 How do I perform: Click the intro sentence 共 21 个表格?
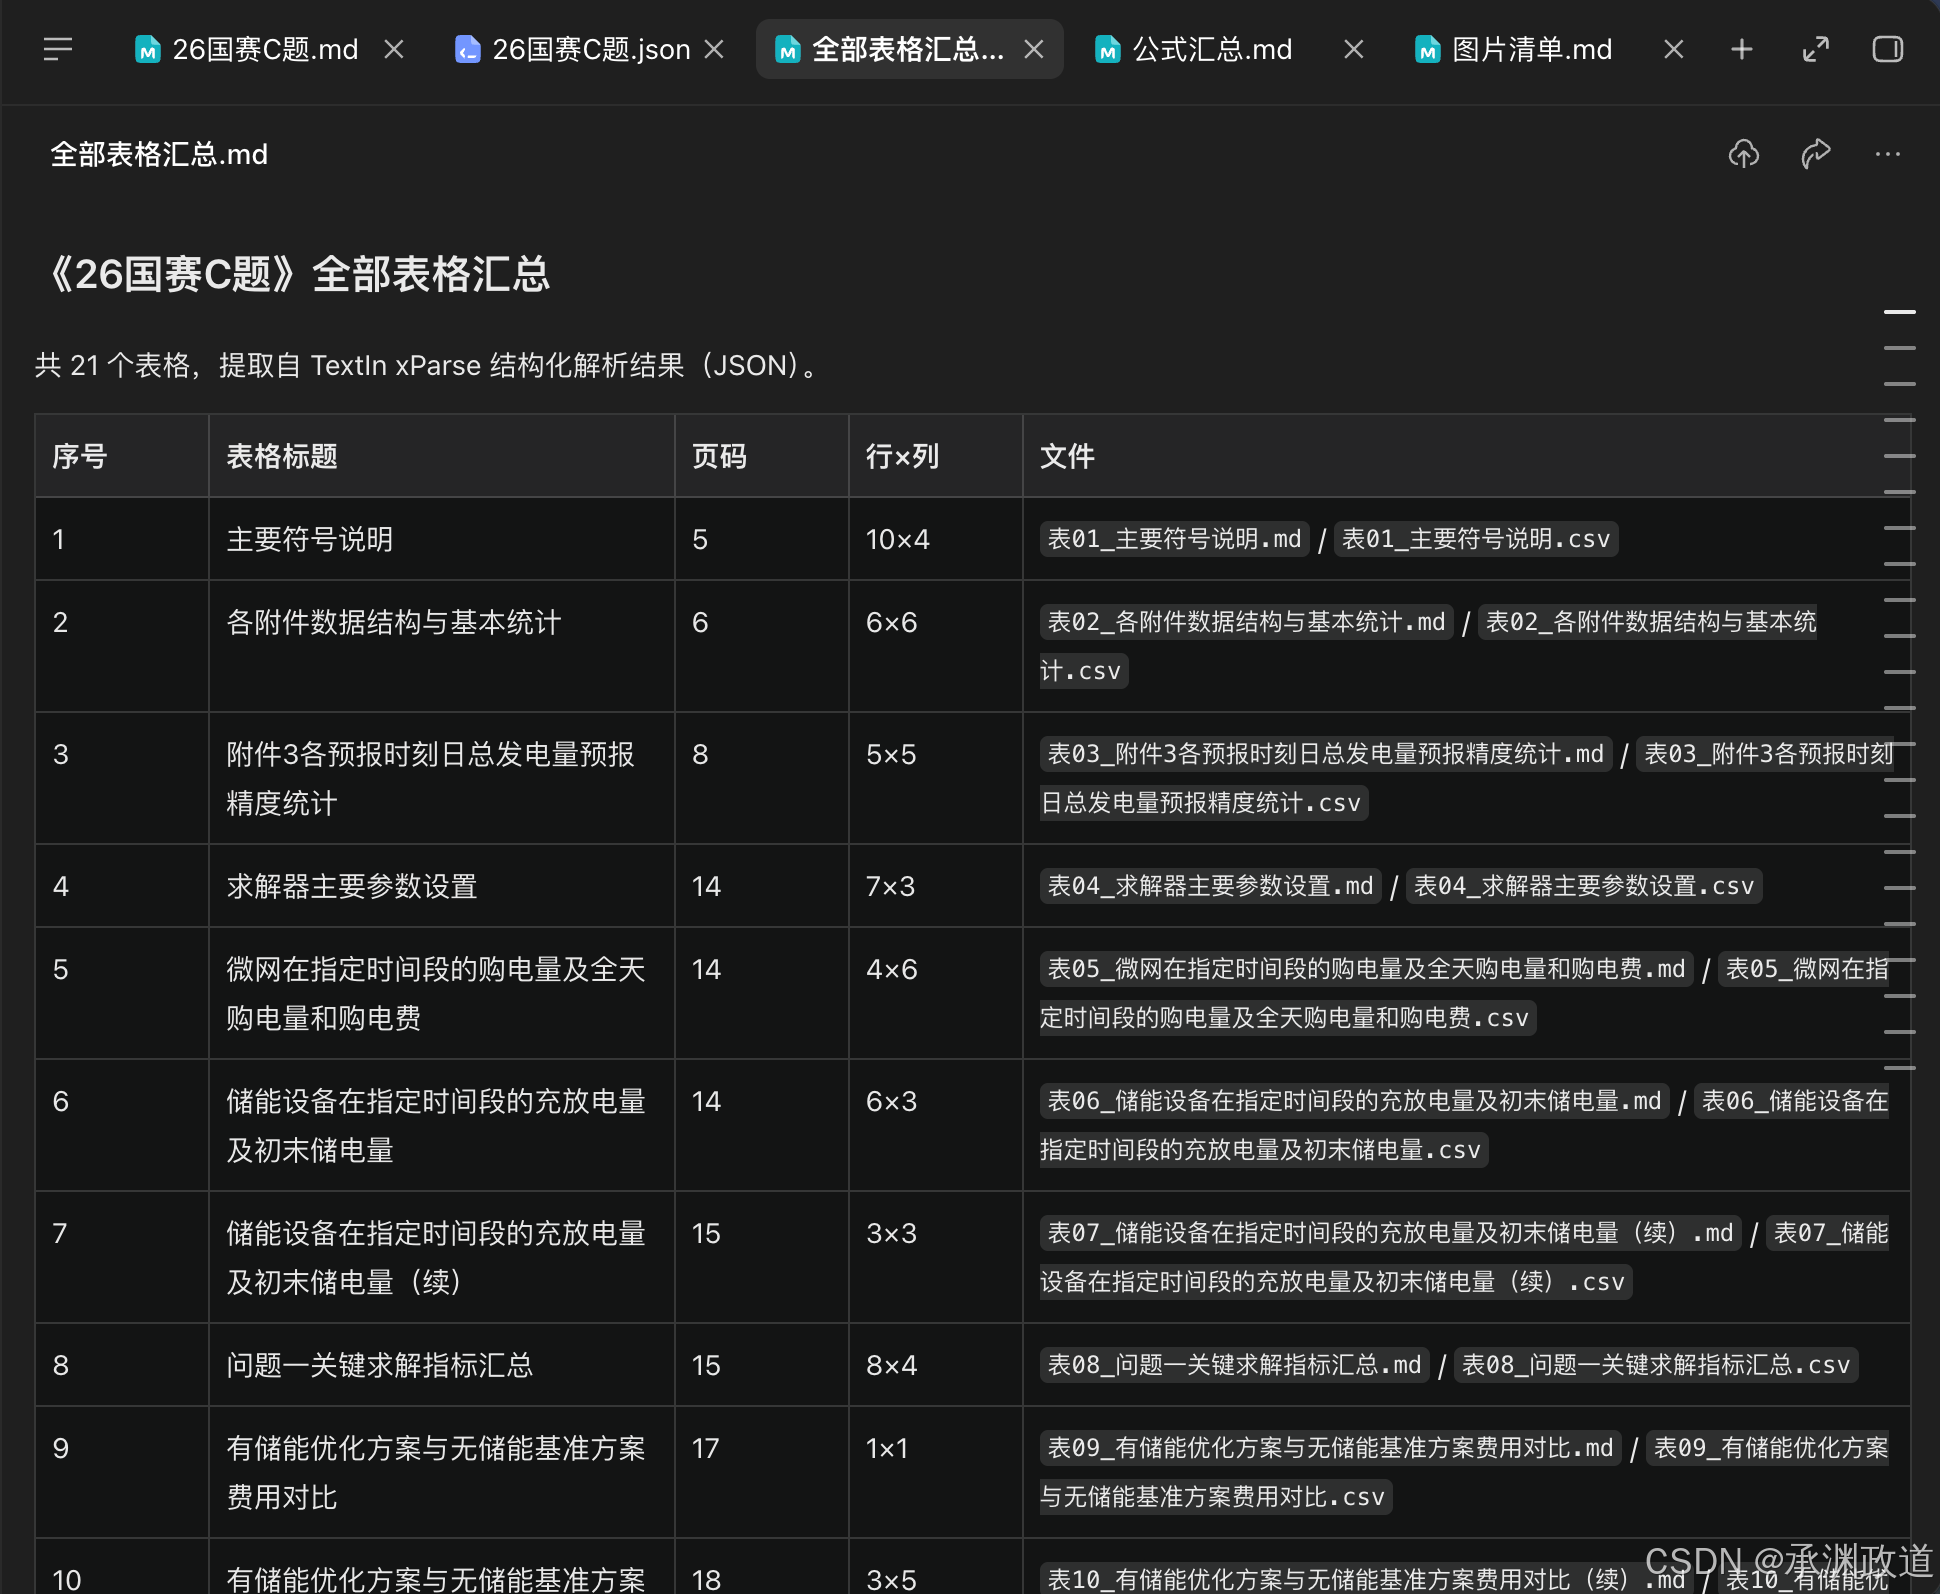(428, 365)
